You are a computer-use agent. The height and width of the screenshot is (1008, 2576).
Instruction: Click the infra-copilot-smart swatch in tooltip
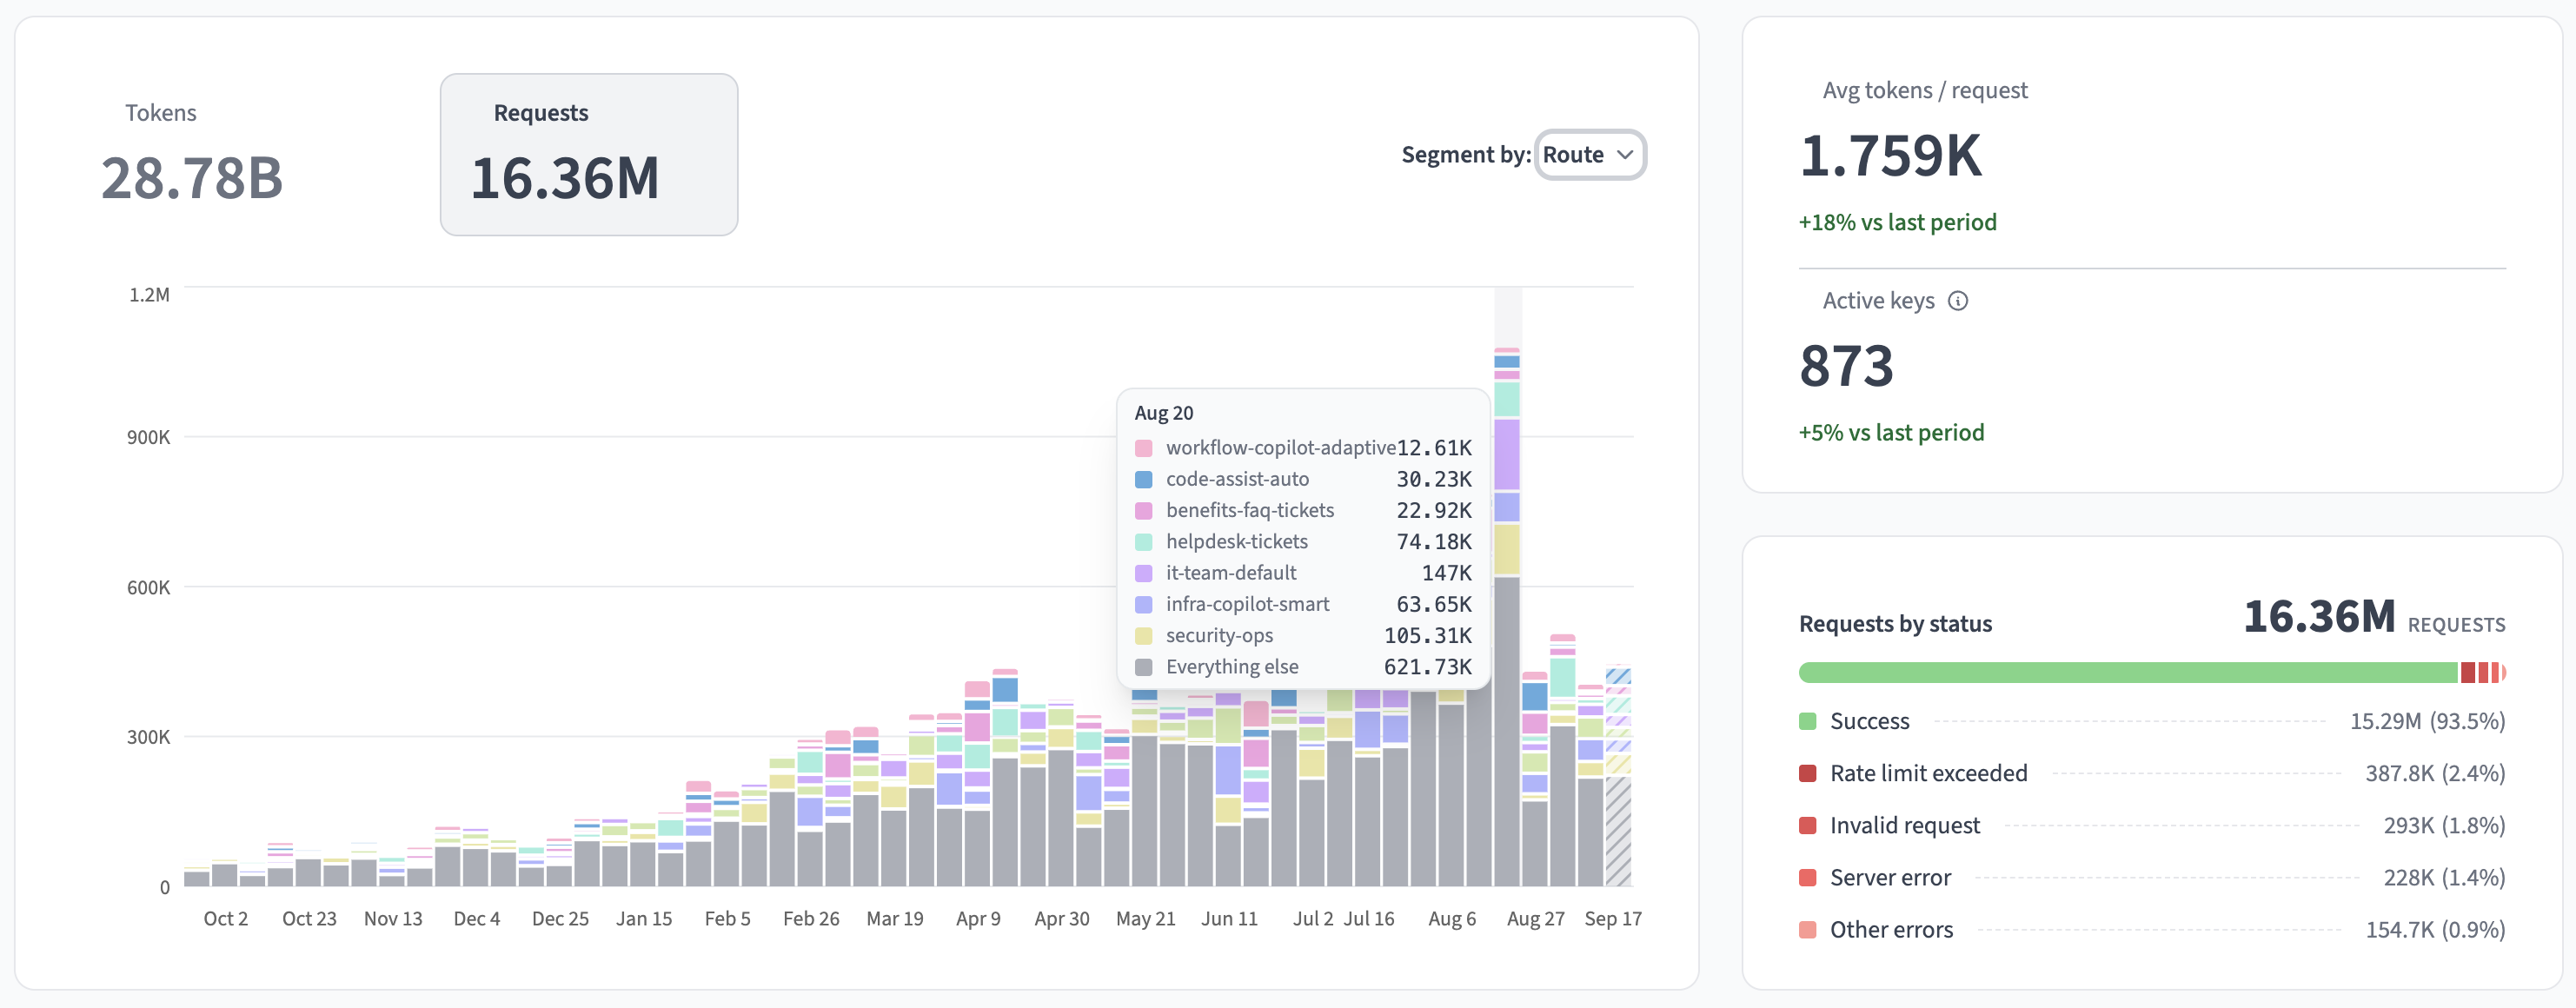click(x=1144, y=605)
